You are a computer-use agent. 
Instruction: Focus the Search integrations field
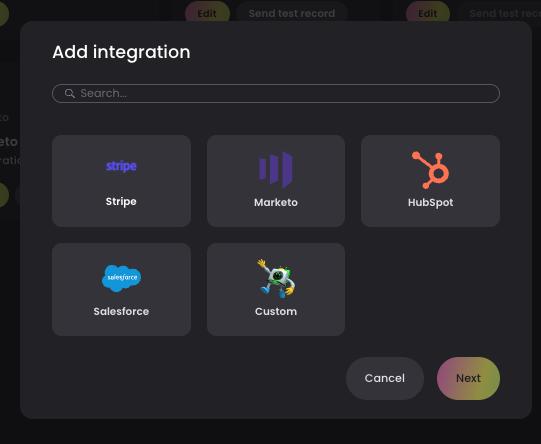(276, 93)
